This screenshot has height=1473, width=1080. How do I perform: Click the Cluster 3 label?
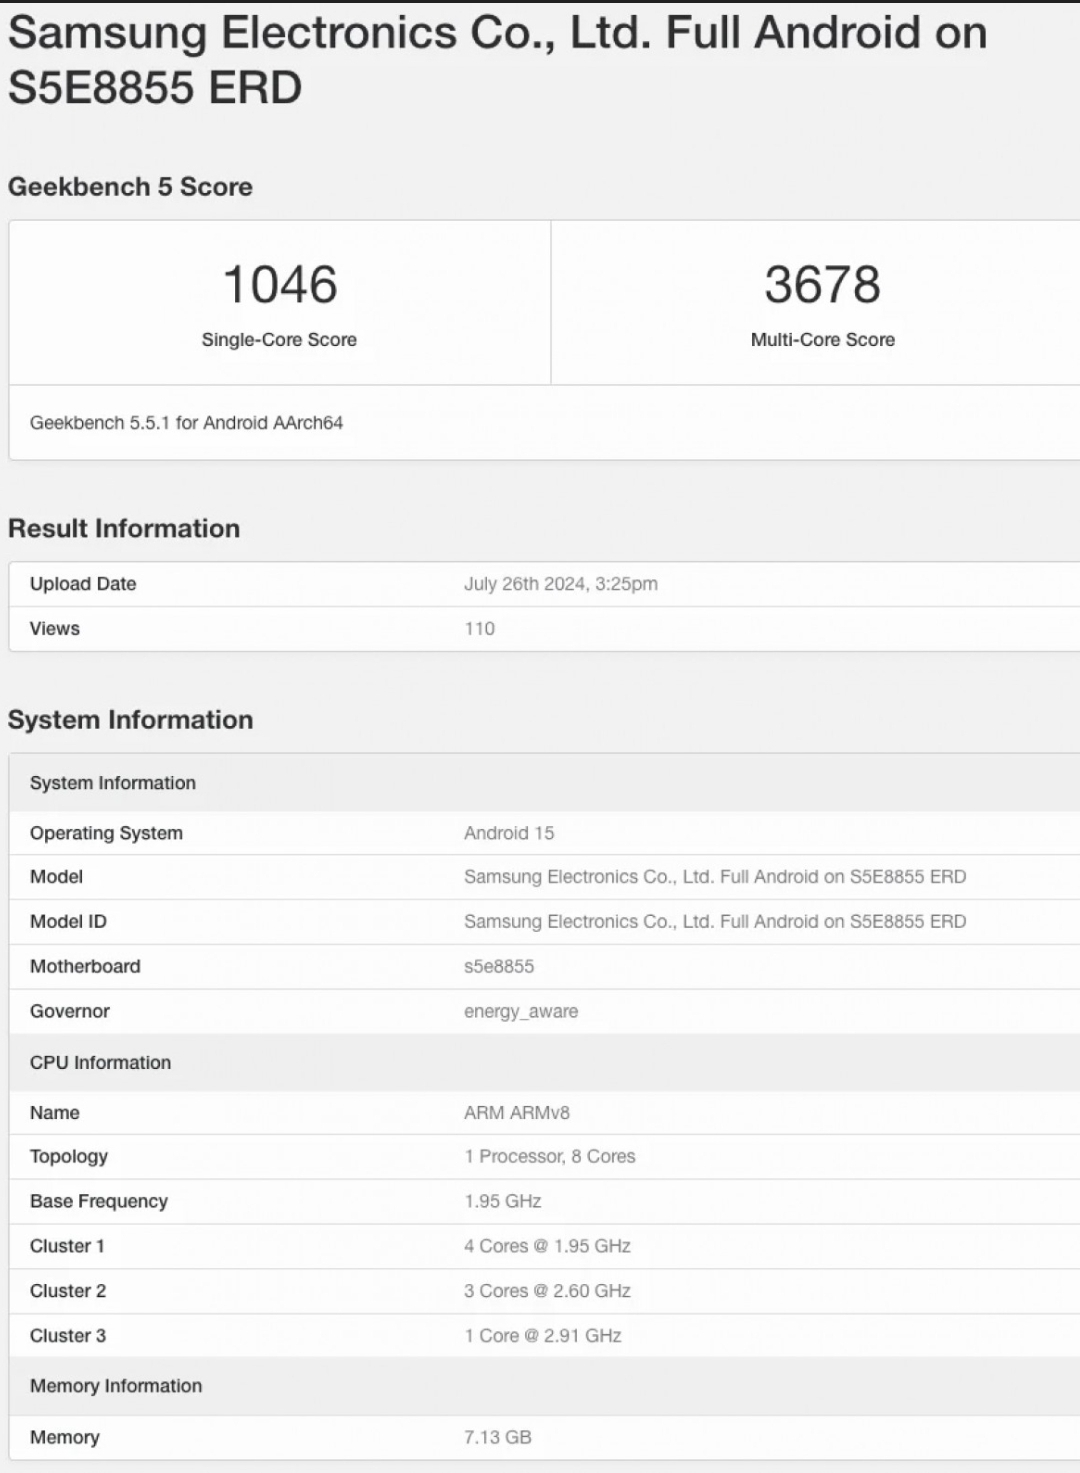pyautogui.click(x=68, y=1337)
